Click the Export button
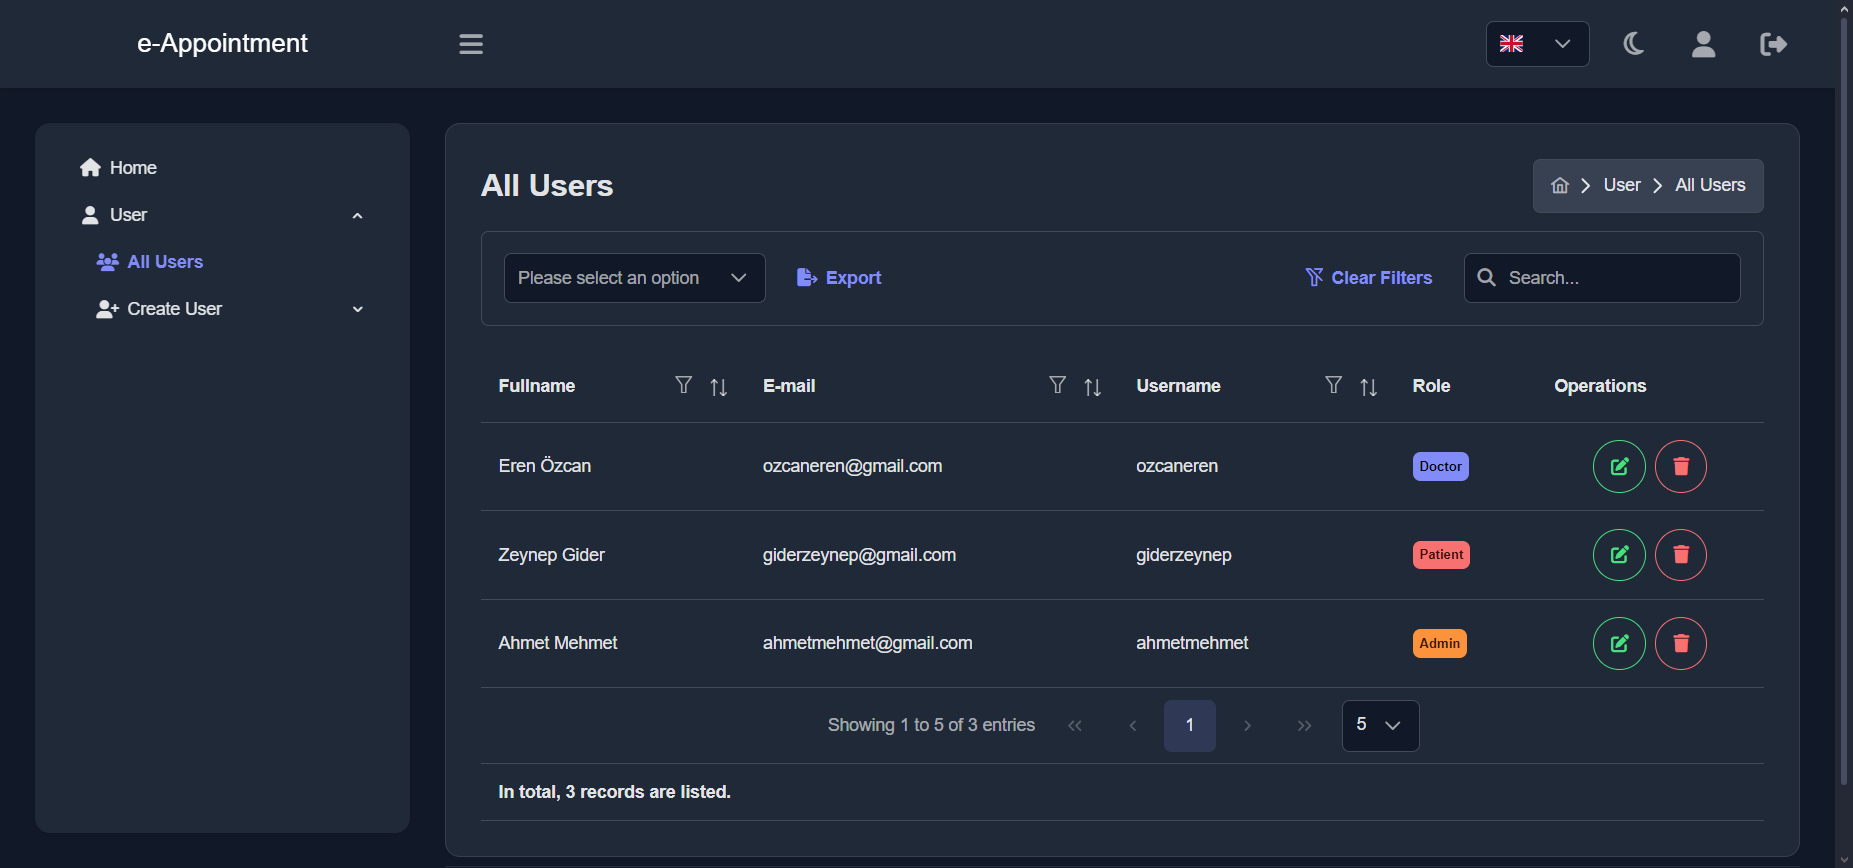 (839, 278)
